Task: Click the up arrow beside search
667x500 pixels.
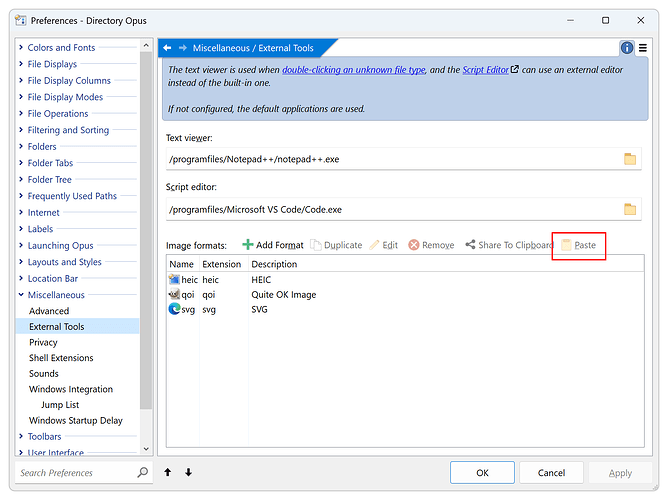Action: click(x=168, y=473)
